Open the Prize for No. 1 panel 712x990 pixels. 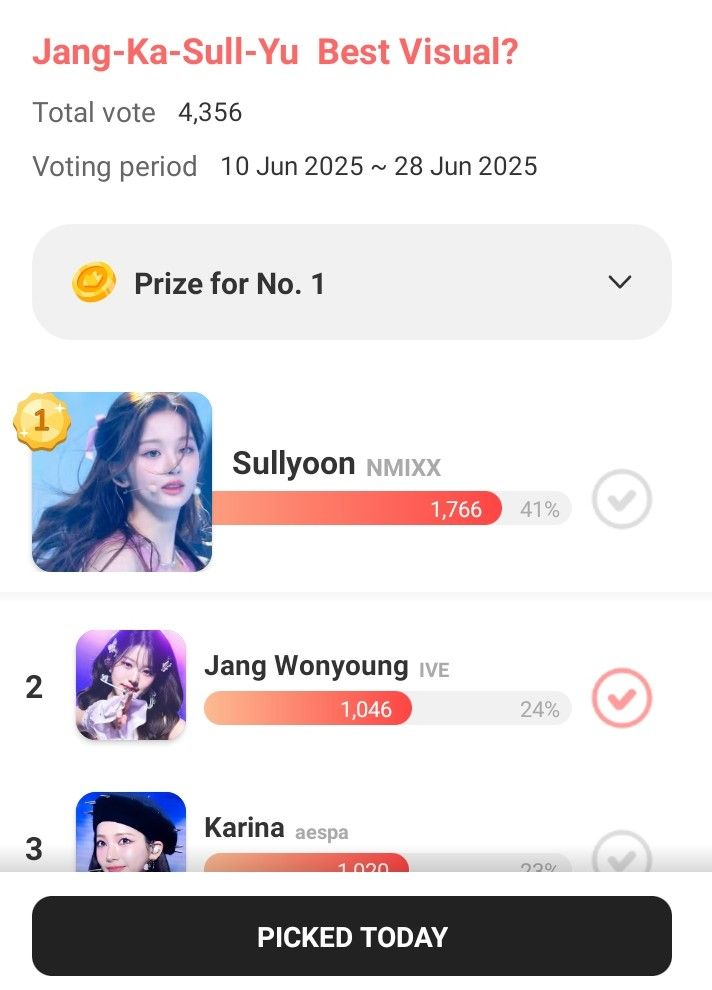(352, 282)
